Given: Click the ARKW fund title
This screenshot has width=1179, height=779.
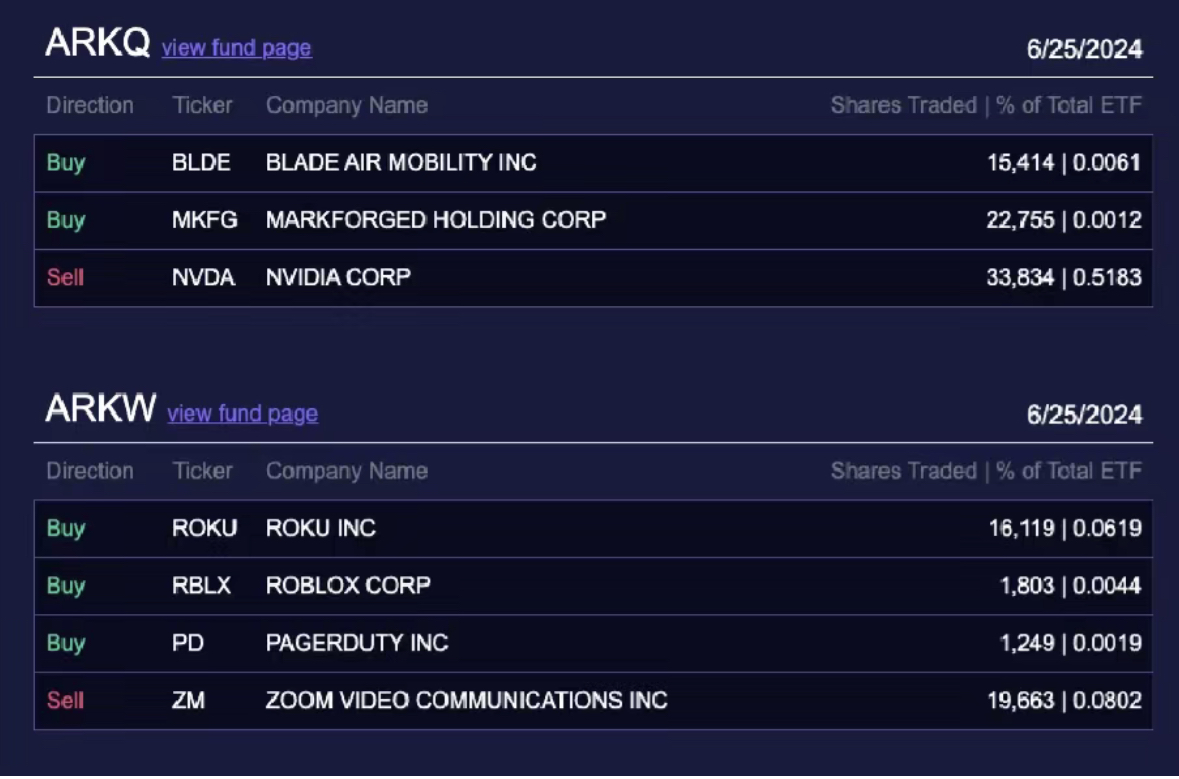Looking at the screenshot, I should pyautogui.click(x=101, y=408).
